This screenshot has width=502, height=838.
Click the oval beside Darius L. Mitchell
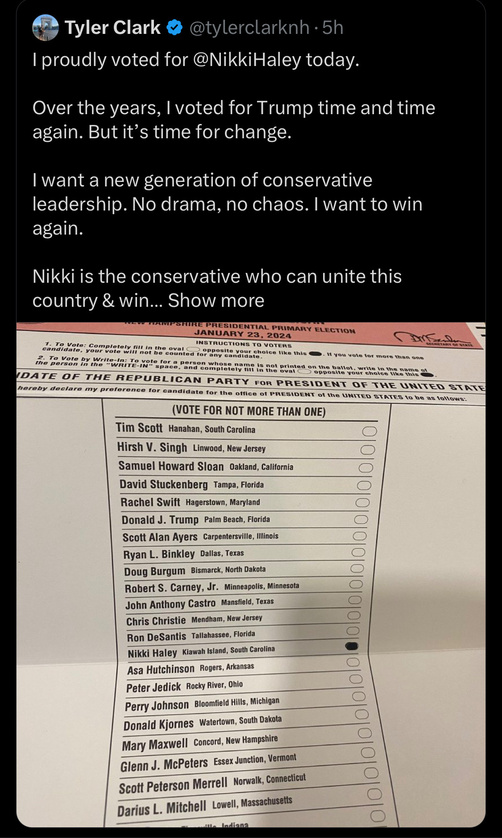(375, 794)
